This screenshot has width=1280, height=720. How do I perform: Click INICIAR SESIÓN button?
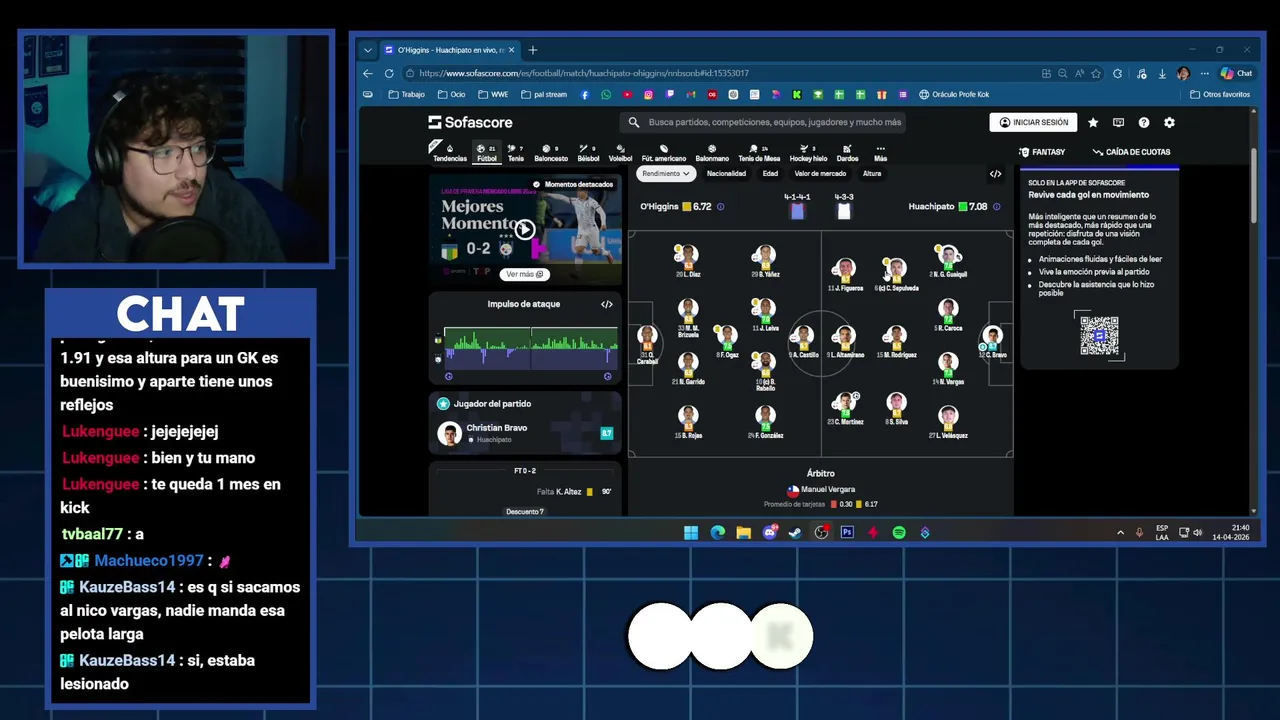tap(1033, 122)
